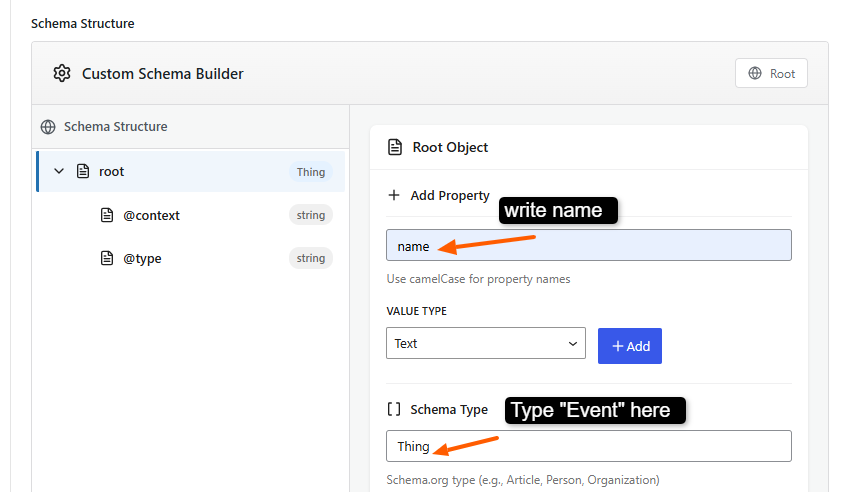Click the string badge on @context row

pyautogui.click(x=311, y=215)
